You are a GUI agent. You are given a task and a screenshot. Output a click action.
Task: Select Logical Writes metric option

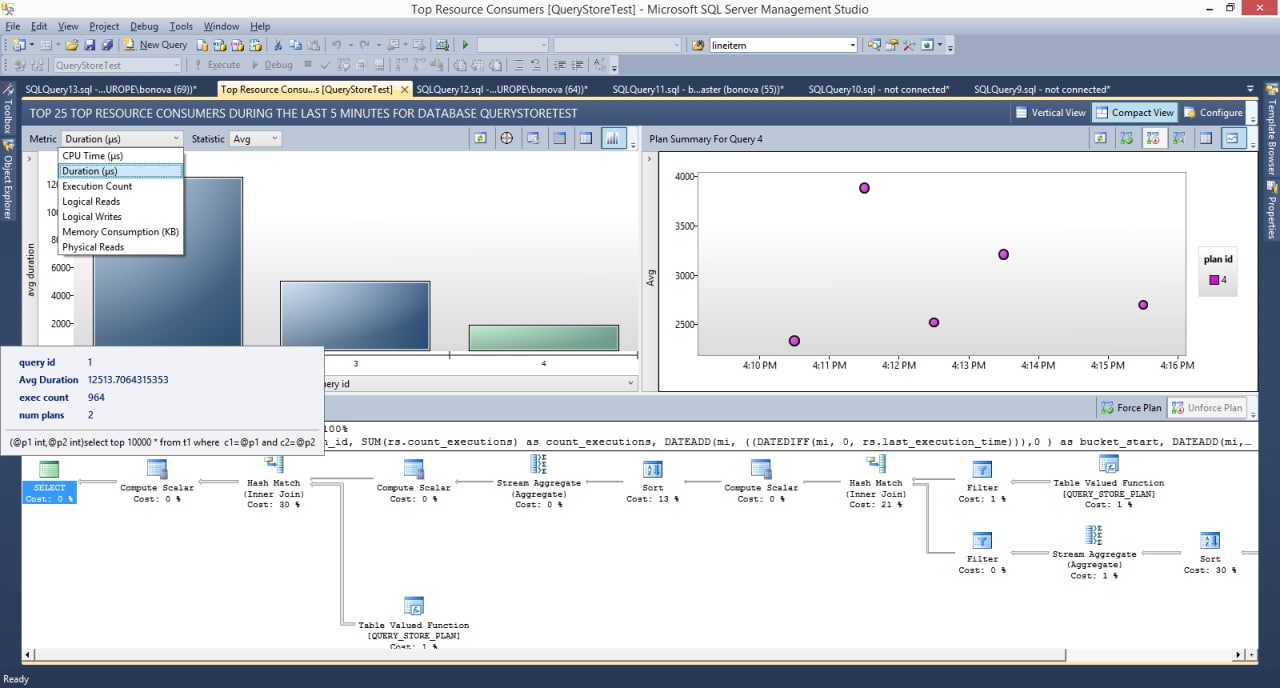tap(121, 216)
